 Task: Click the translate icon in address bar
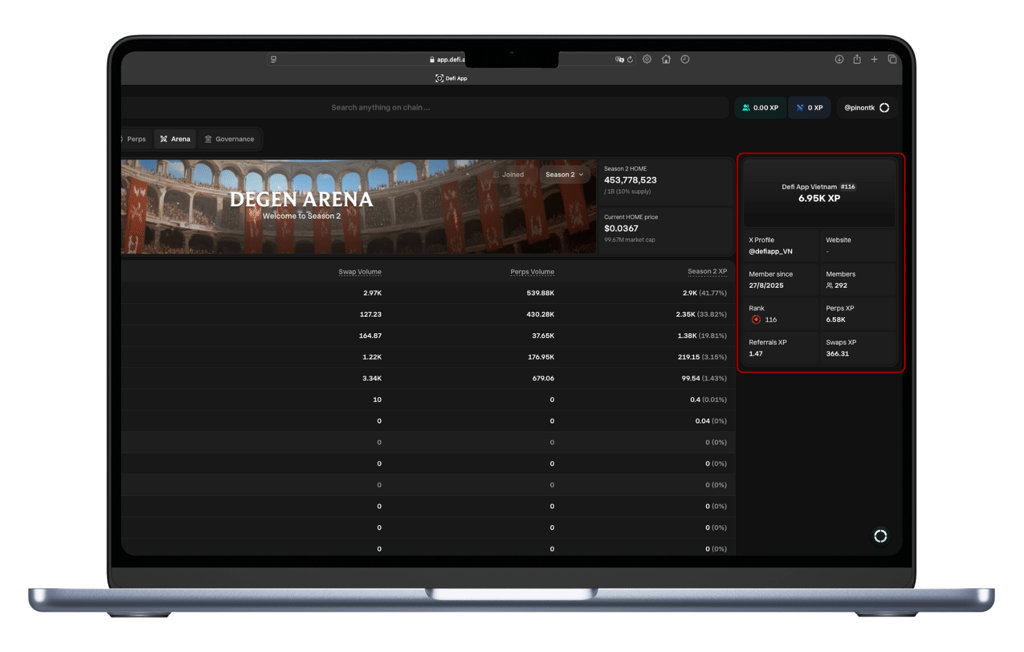[x=619, y=59]
